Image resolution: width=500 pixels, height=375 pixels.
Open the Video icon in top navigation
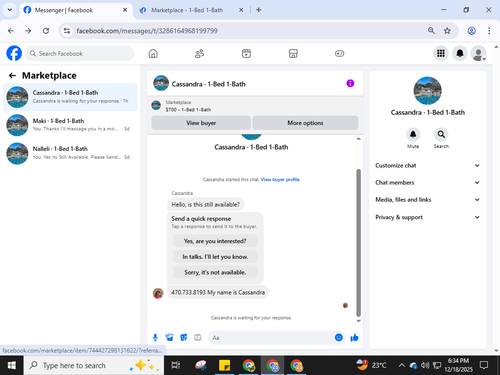[x=246, y=53]
